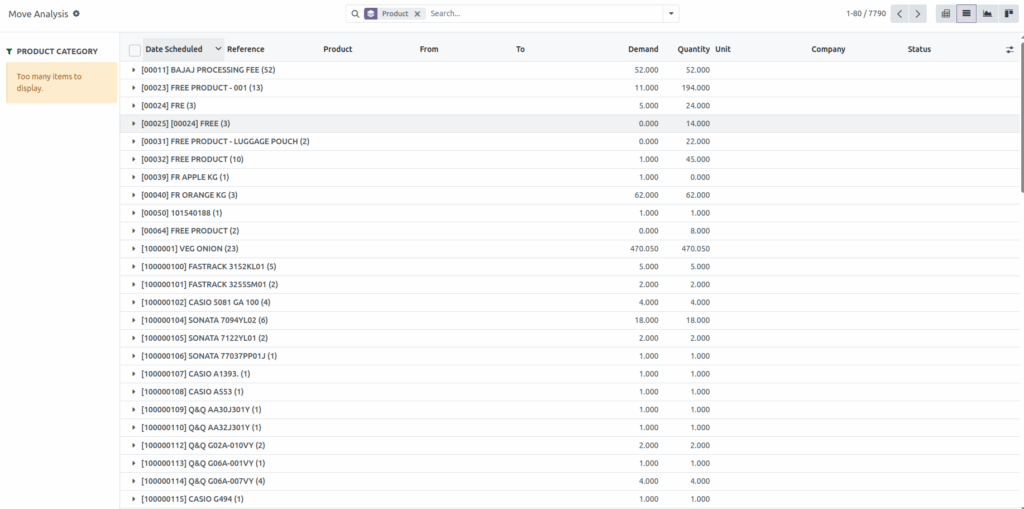Expand SONATA 77037PP01J group

pos(133,356)
